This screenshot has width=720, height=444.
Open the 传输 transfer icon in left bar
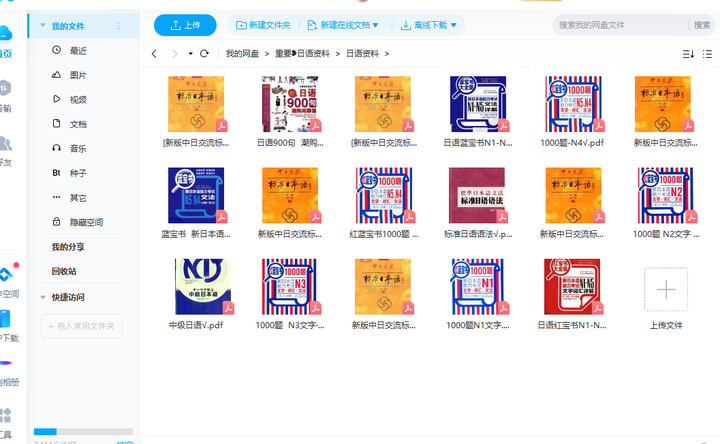coord(5,88)
